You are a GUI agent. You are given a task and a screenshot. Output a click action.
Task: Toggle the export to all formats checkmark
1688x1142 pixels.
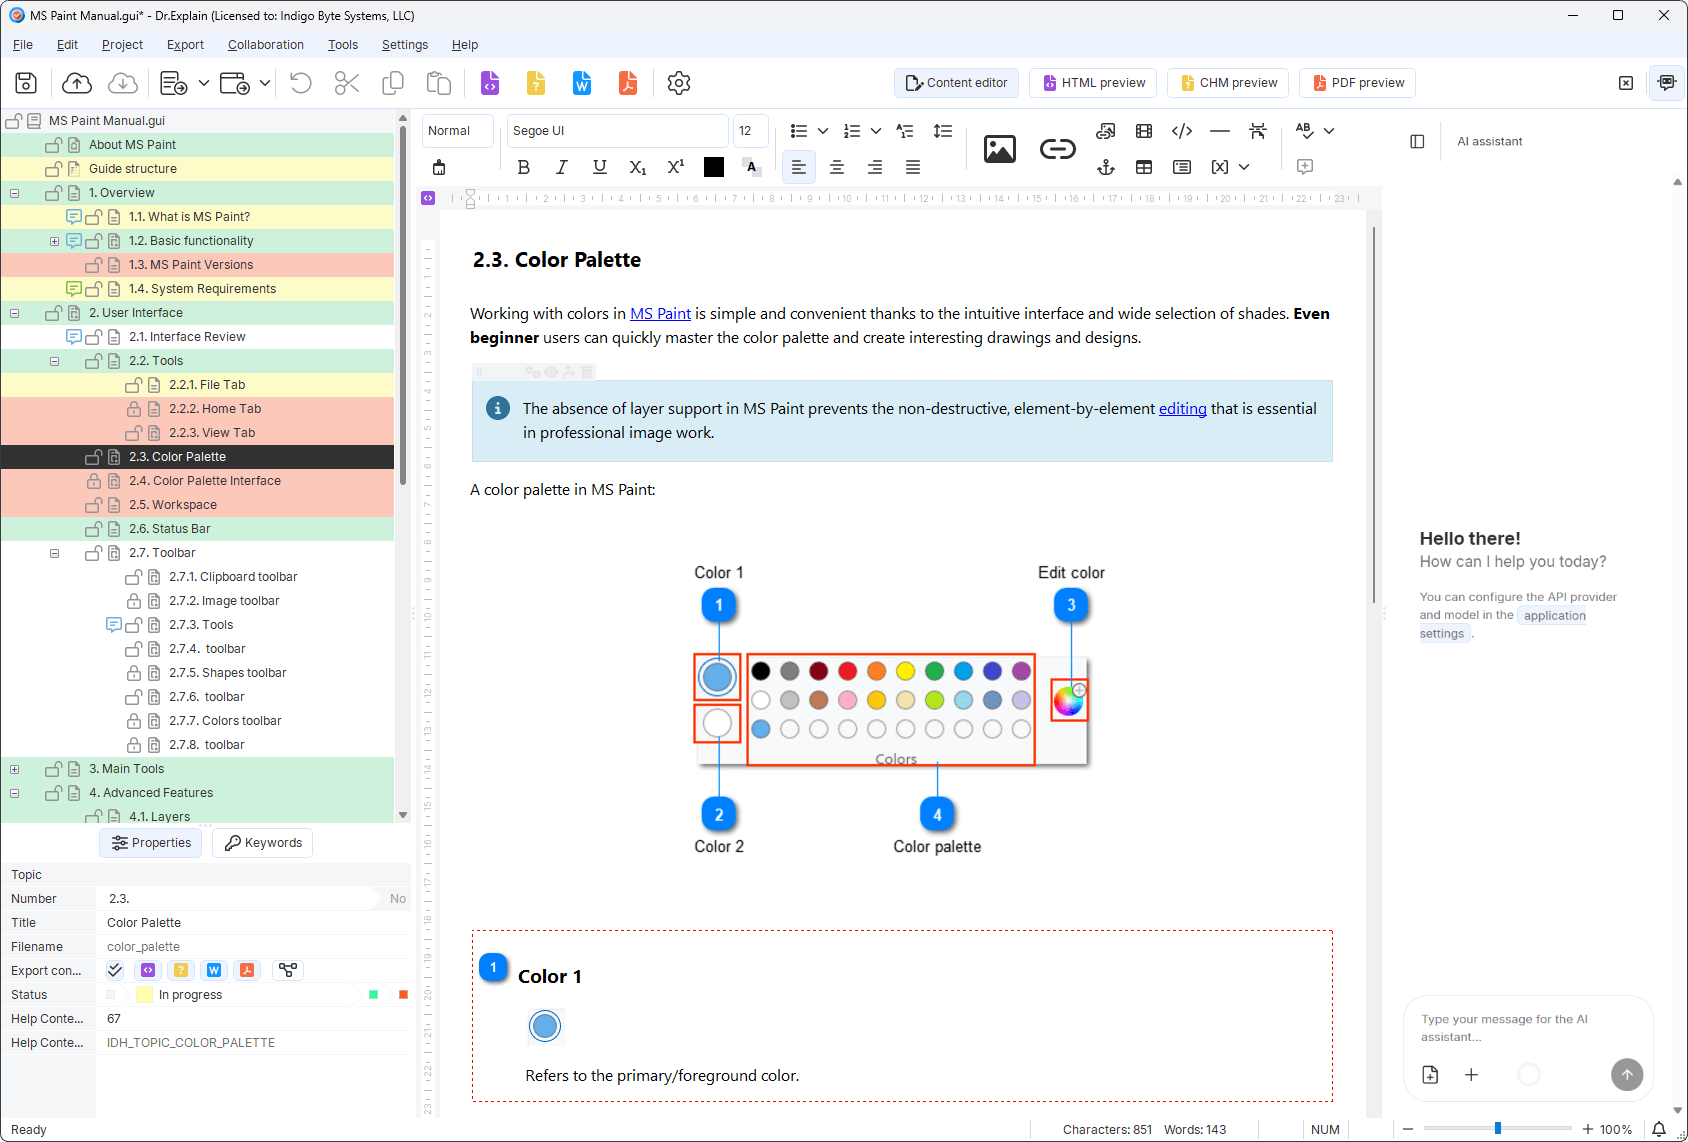pyautogui.click(x=115, y=970)
